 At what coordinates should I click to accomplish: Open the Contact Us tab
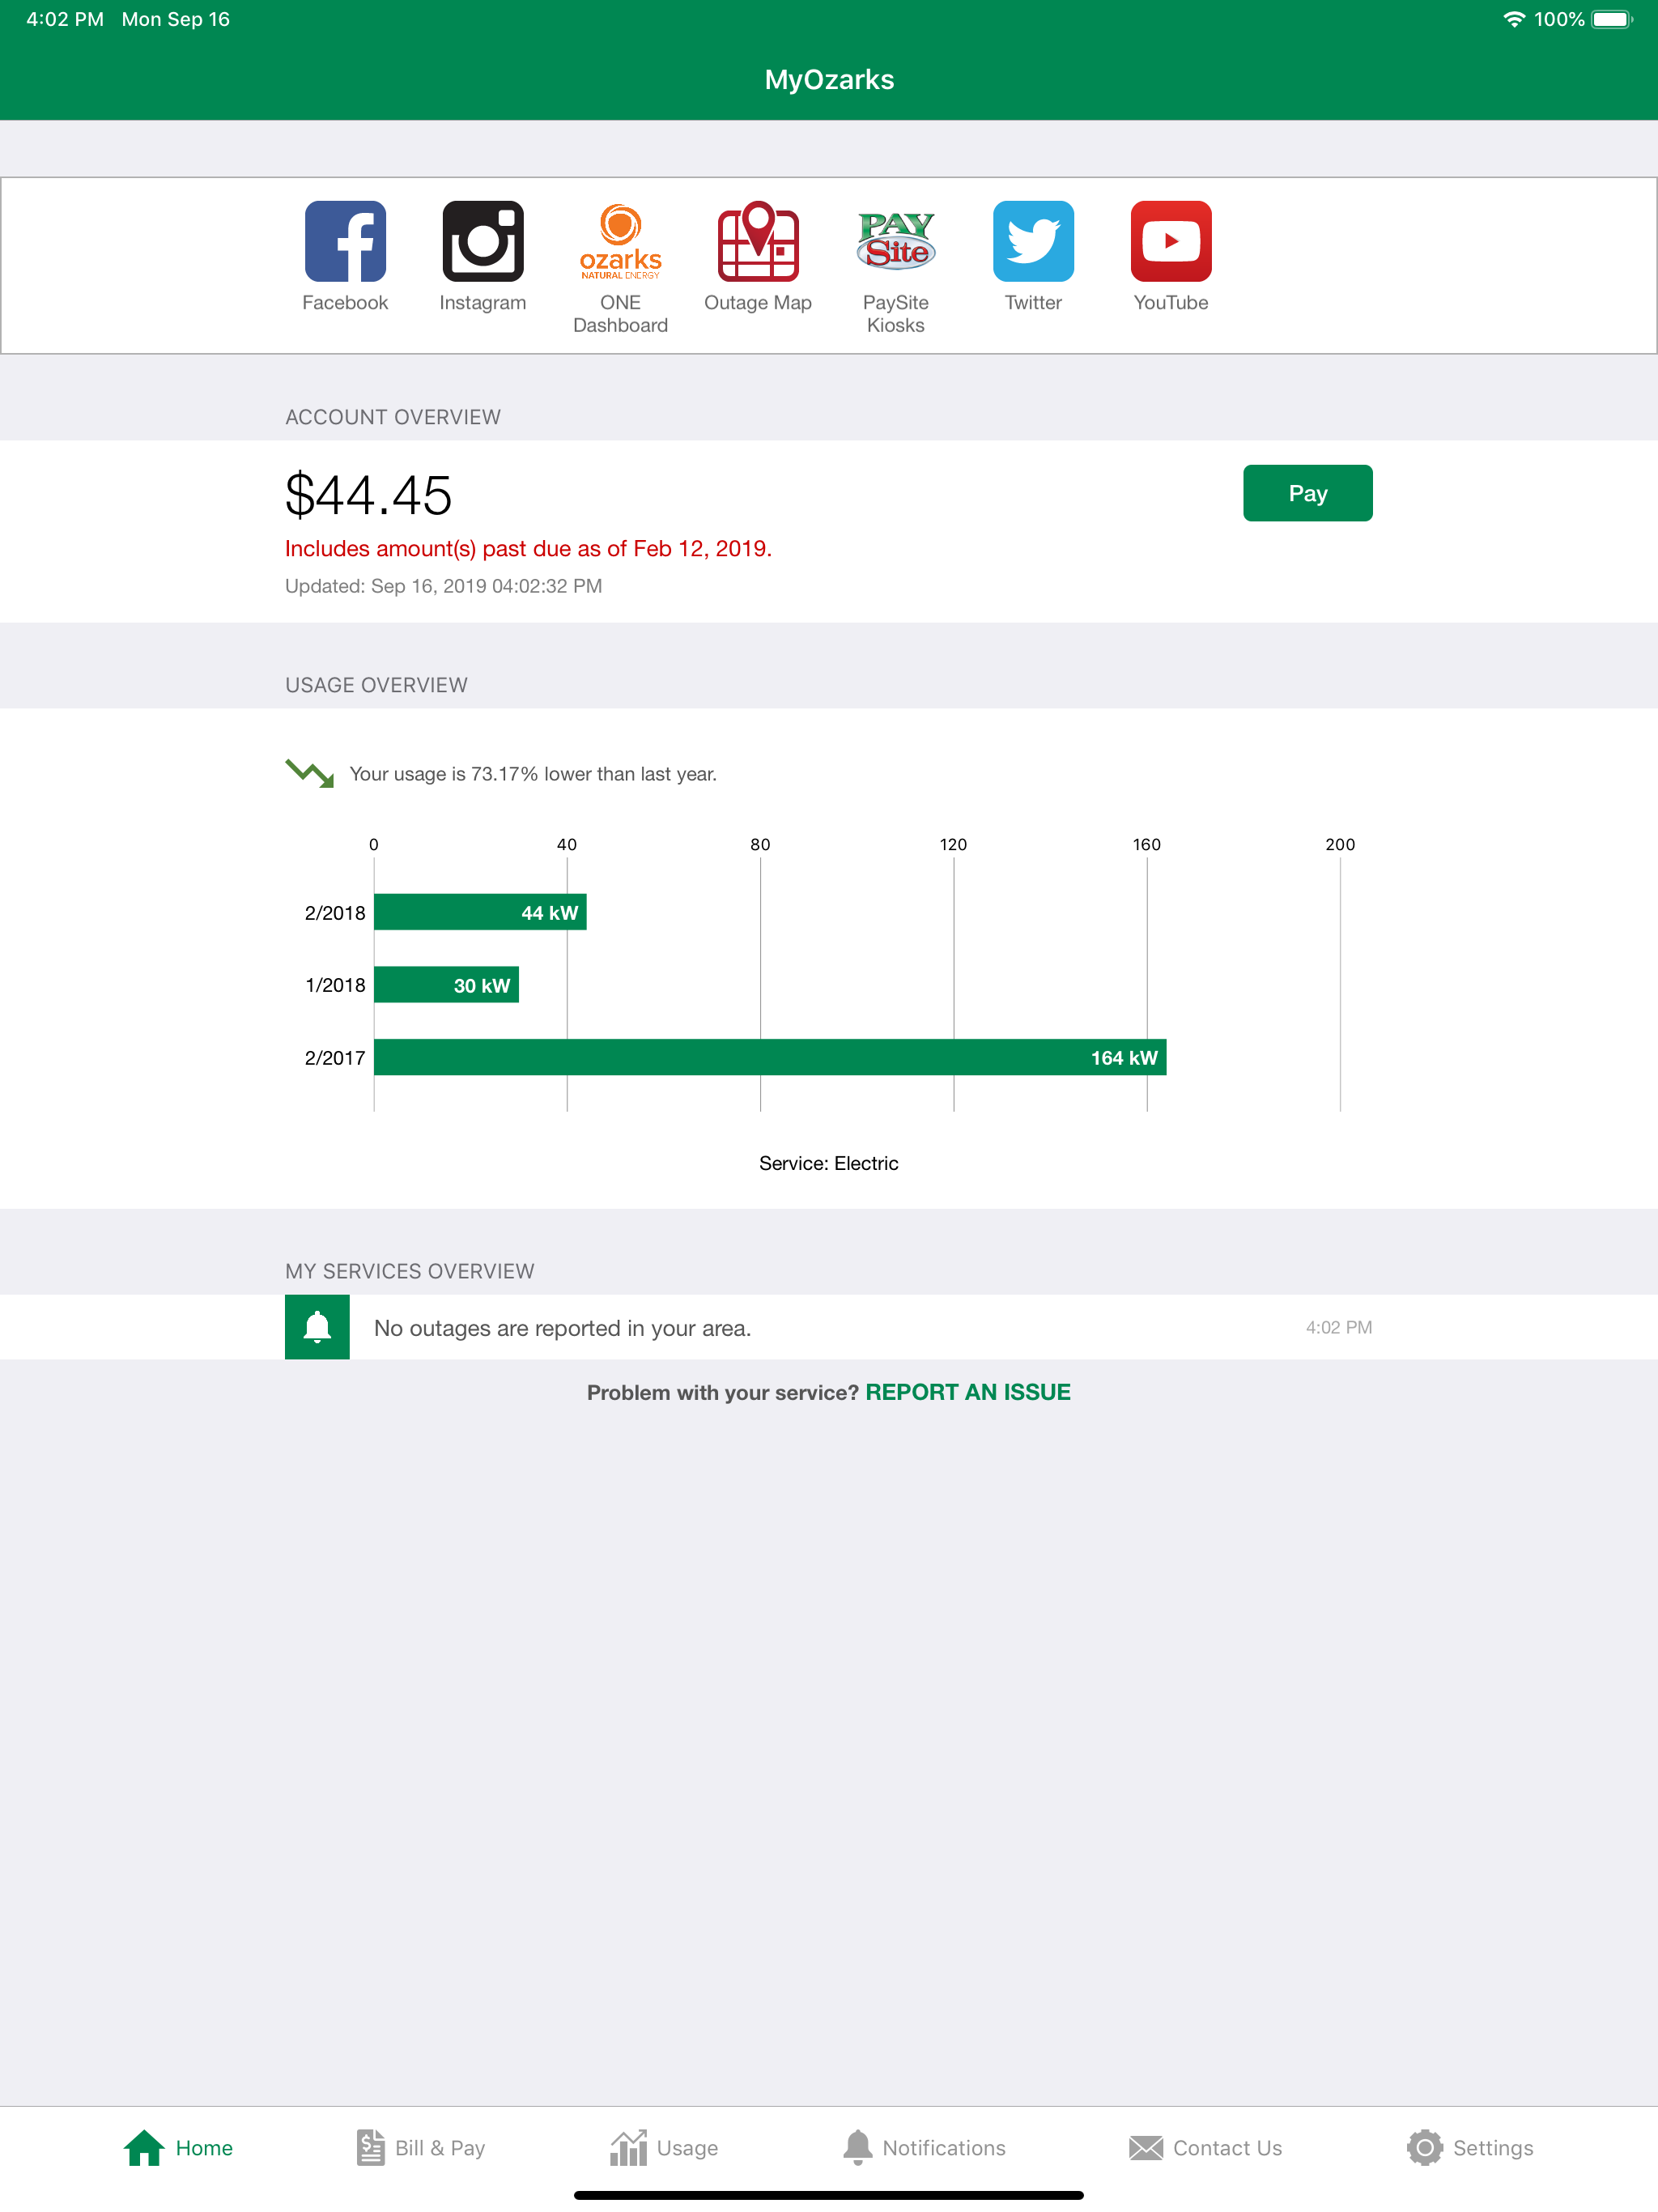tap(1205, 2148)
